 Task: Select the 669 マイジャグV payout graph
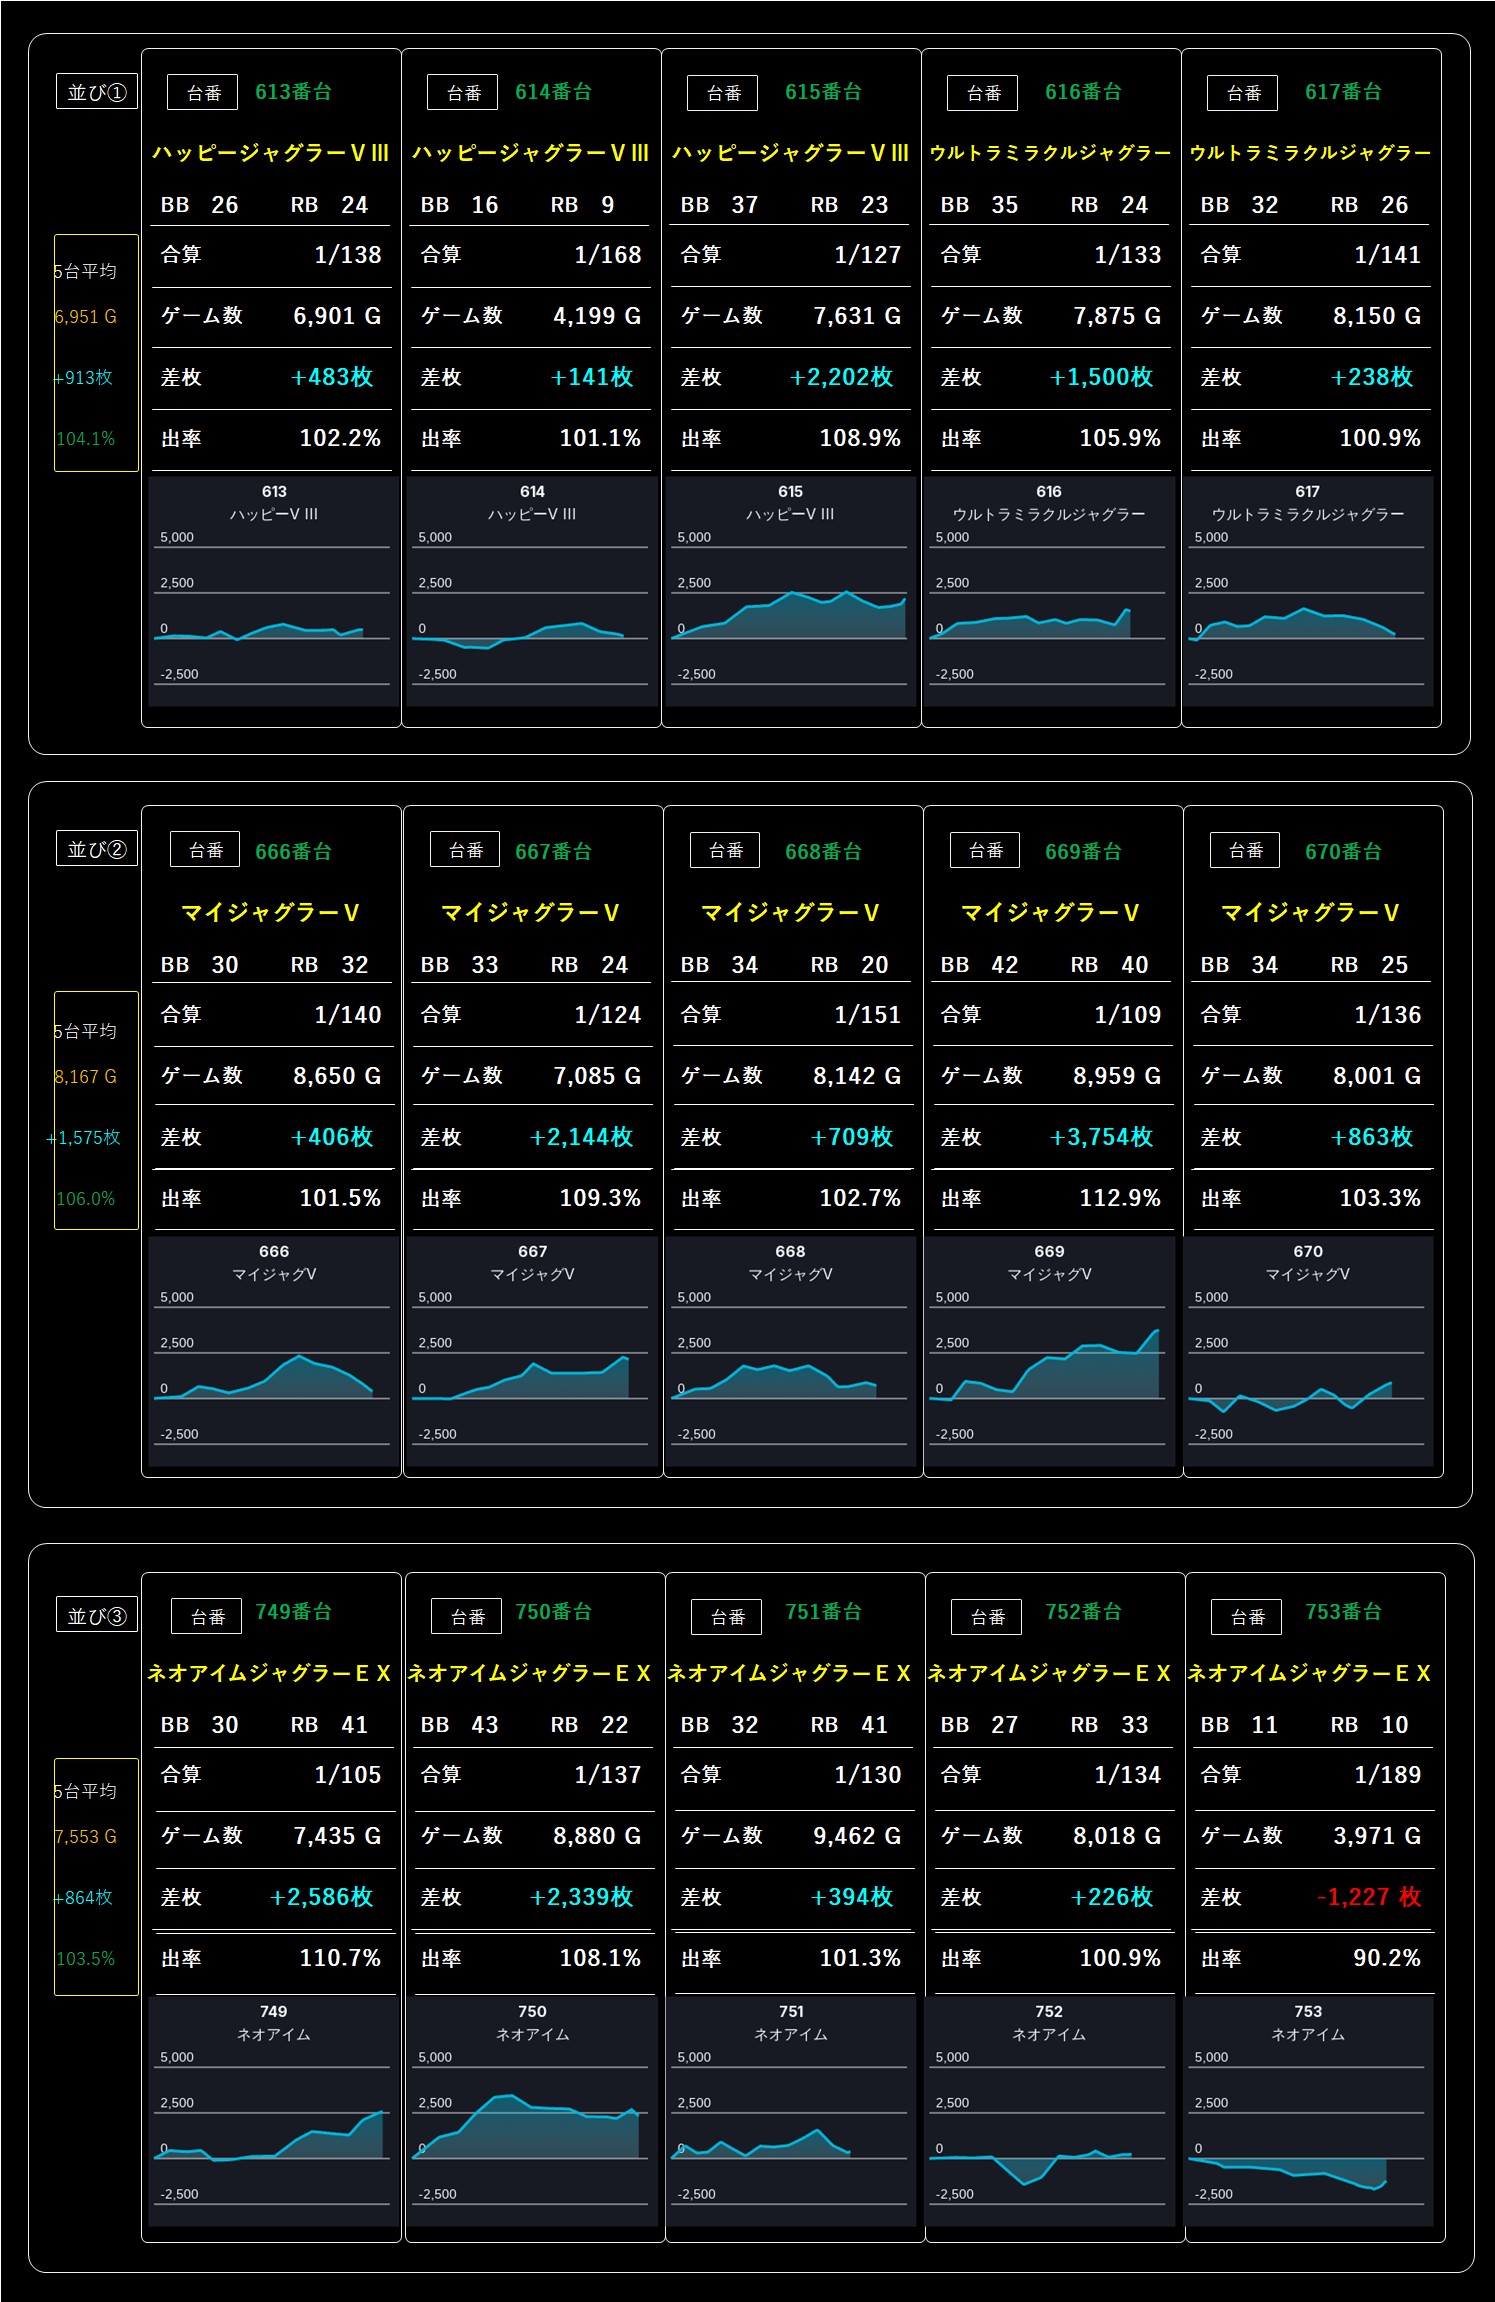coord(1049,1351)
